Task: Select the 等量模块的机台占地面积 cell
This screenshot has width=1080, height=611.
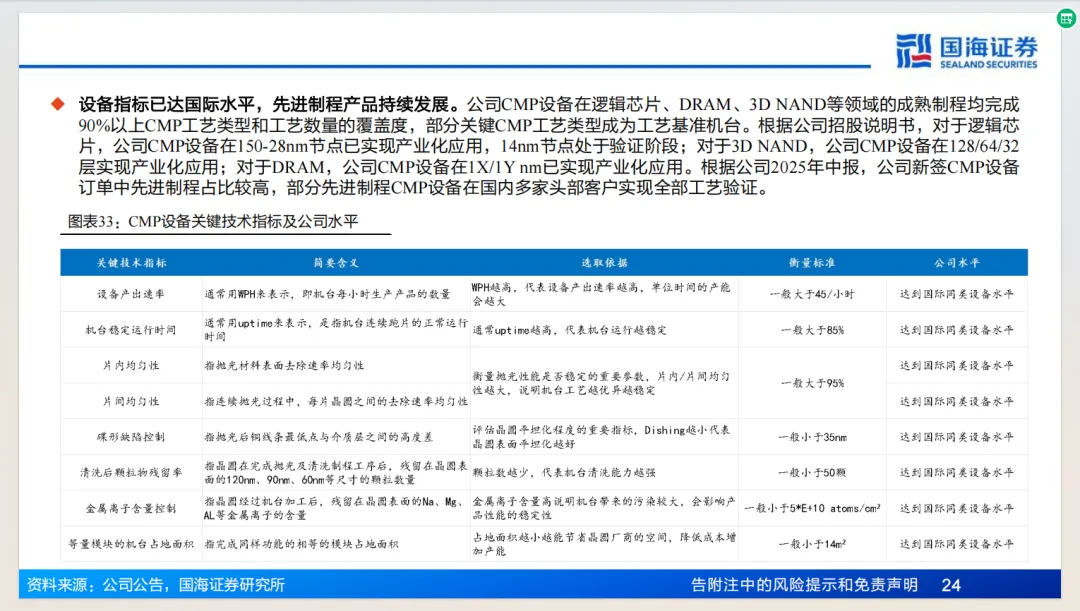Action: (131, 544)
